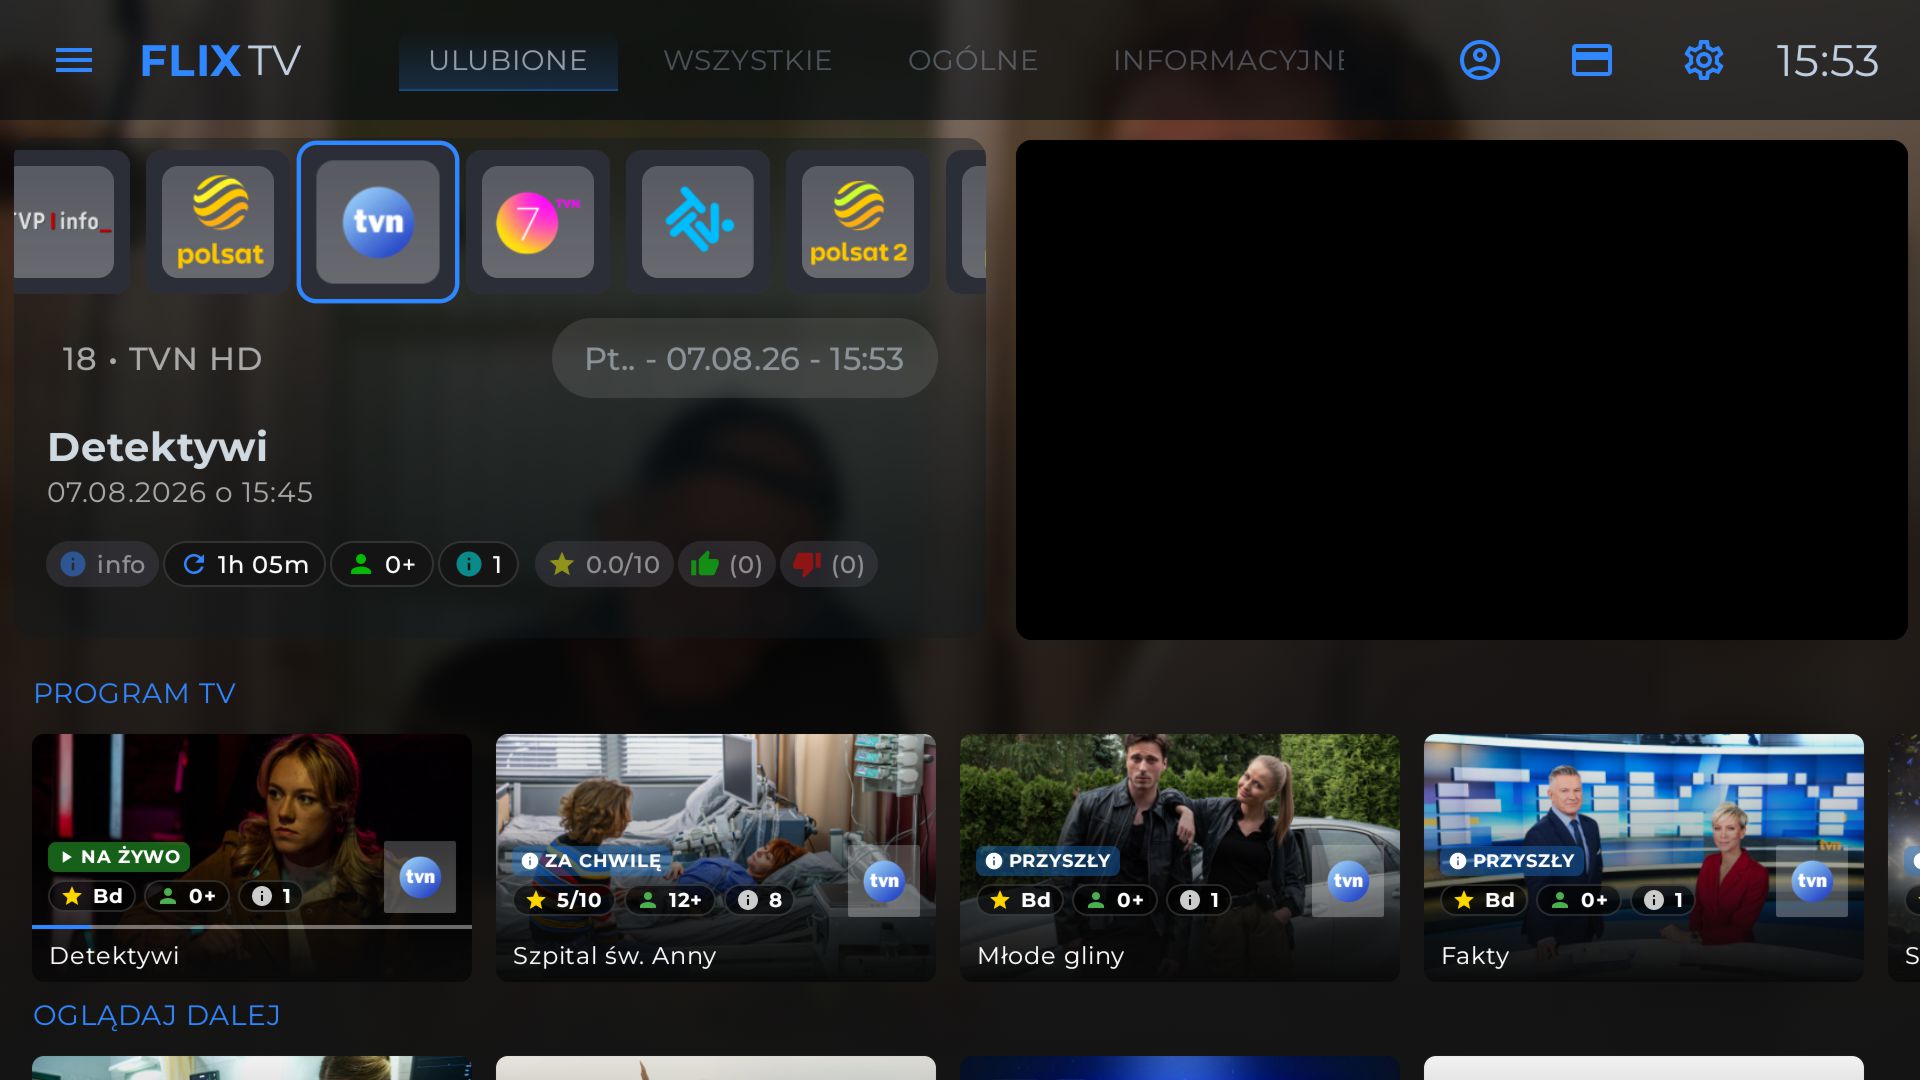
Task: Select the TVN 7 channel logo
Action: (x=538, y=222)
